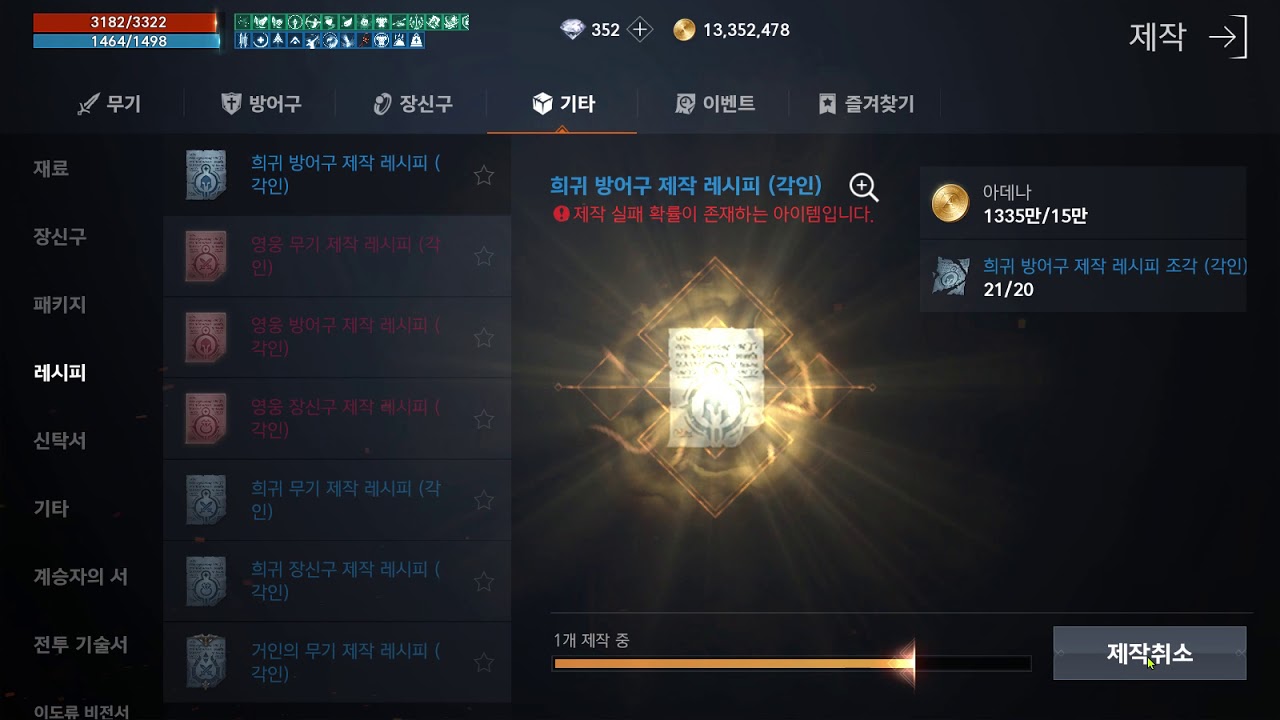
Task: Open the 즐겨찾기 favorites tab
Action: 866,104
